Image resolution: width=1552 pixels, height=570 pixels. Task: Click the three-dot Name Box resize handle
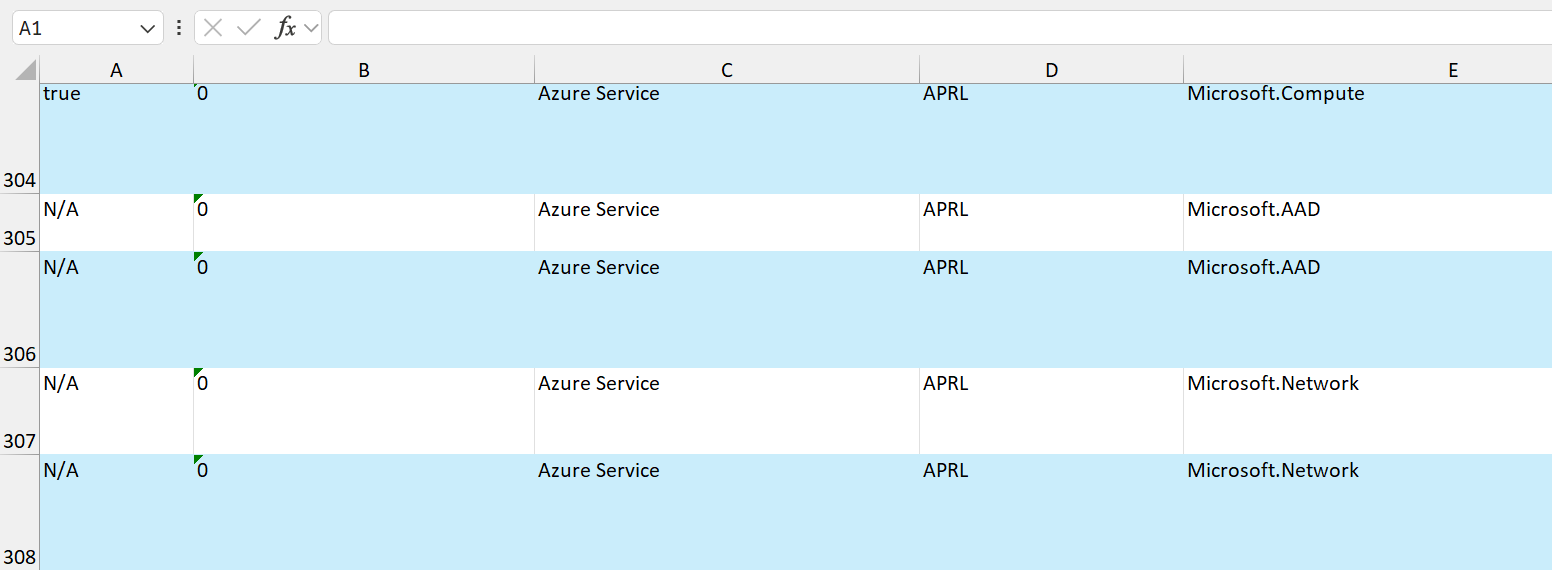click(x=179, y=28)
